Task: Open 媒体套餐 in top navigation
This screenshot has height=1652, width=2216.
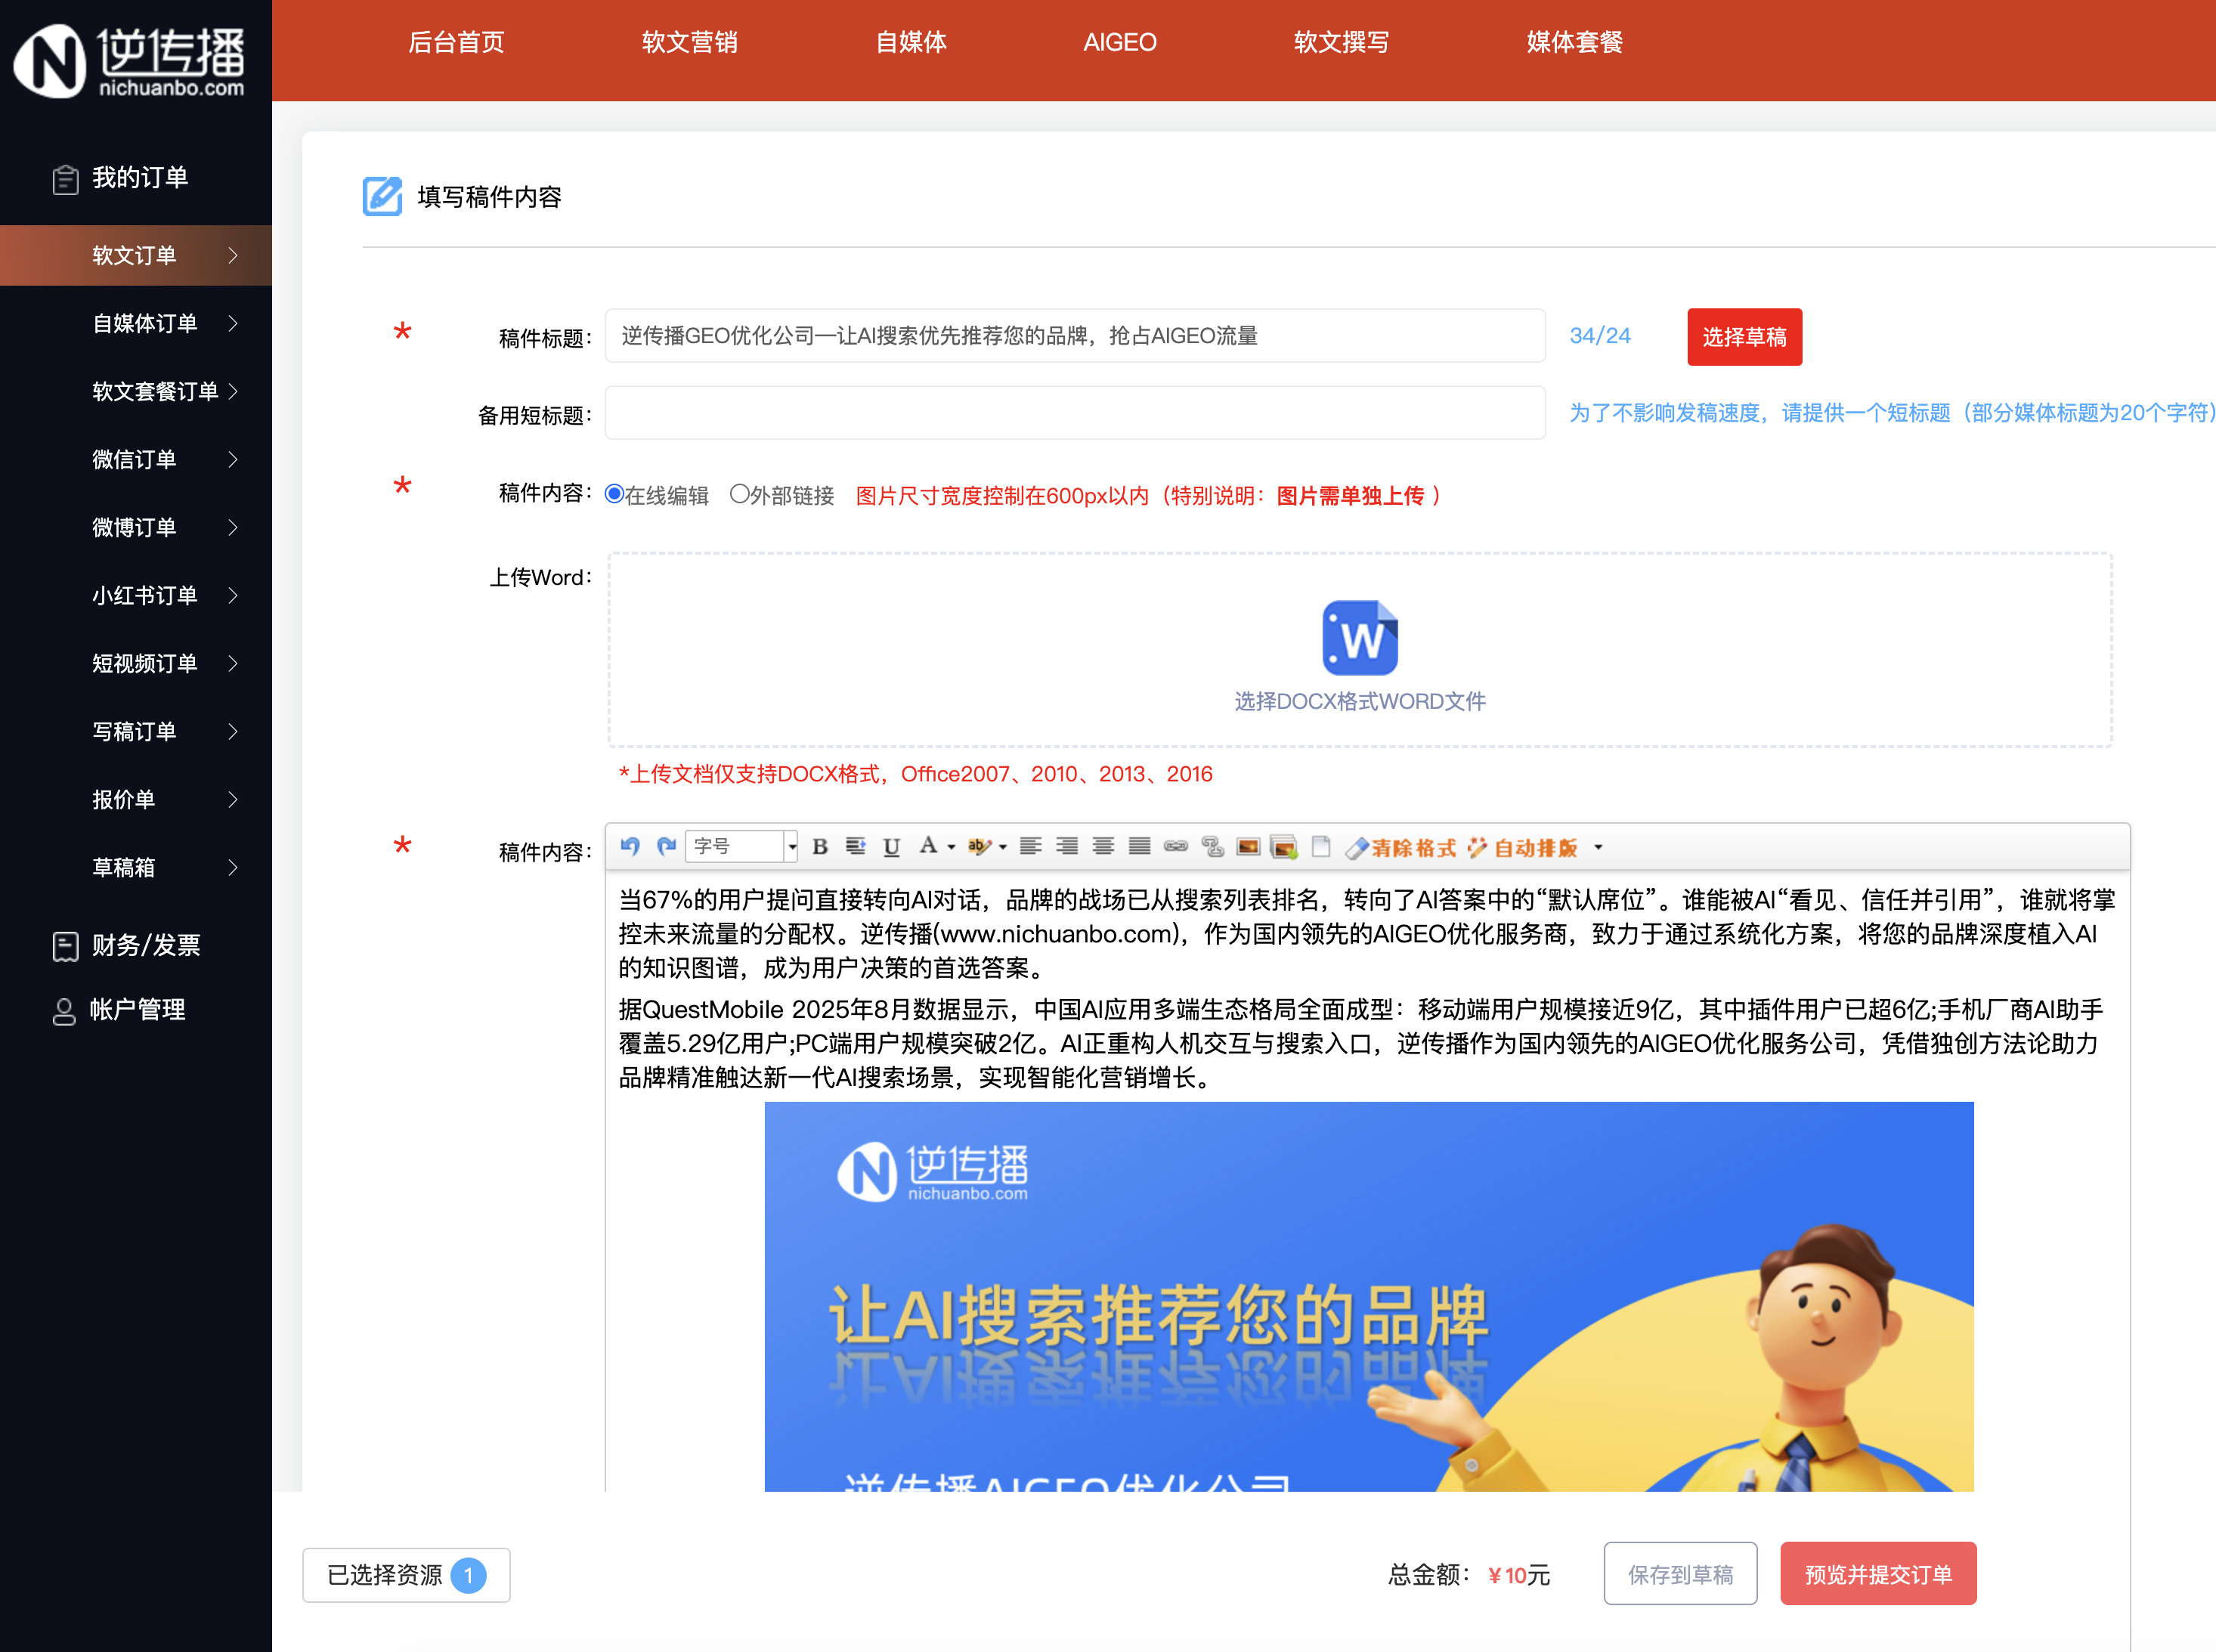Action: click(1574, 42)
